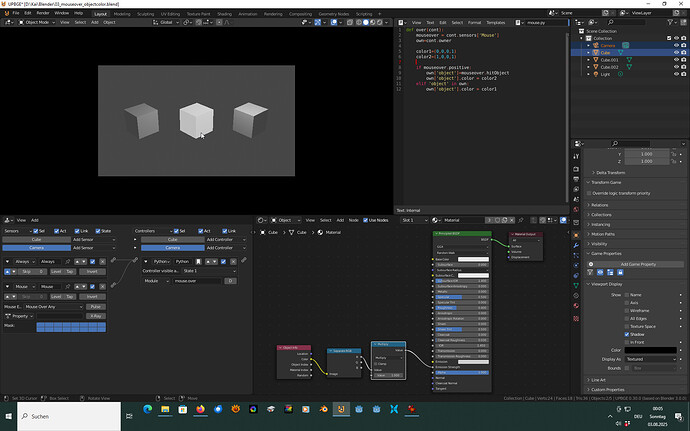Click the Cube object icon in outliner
Screen dimensions: 690x431
596,52
